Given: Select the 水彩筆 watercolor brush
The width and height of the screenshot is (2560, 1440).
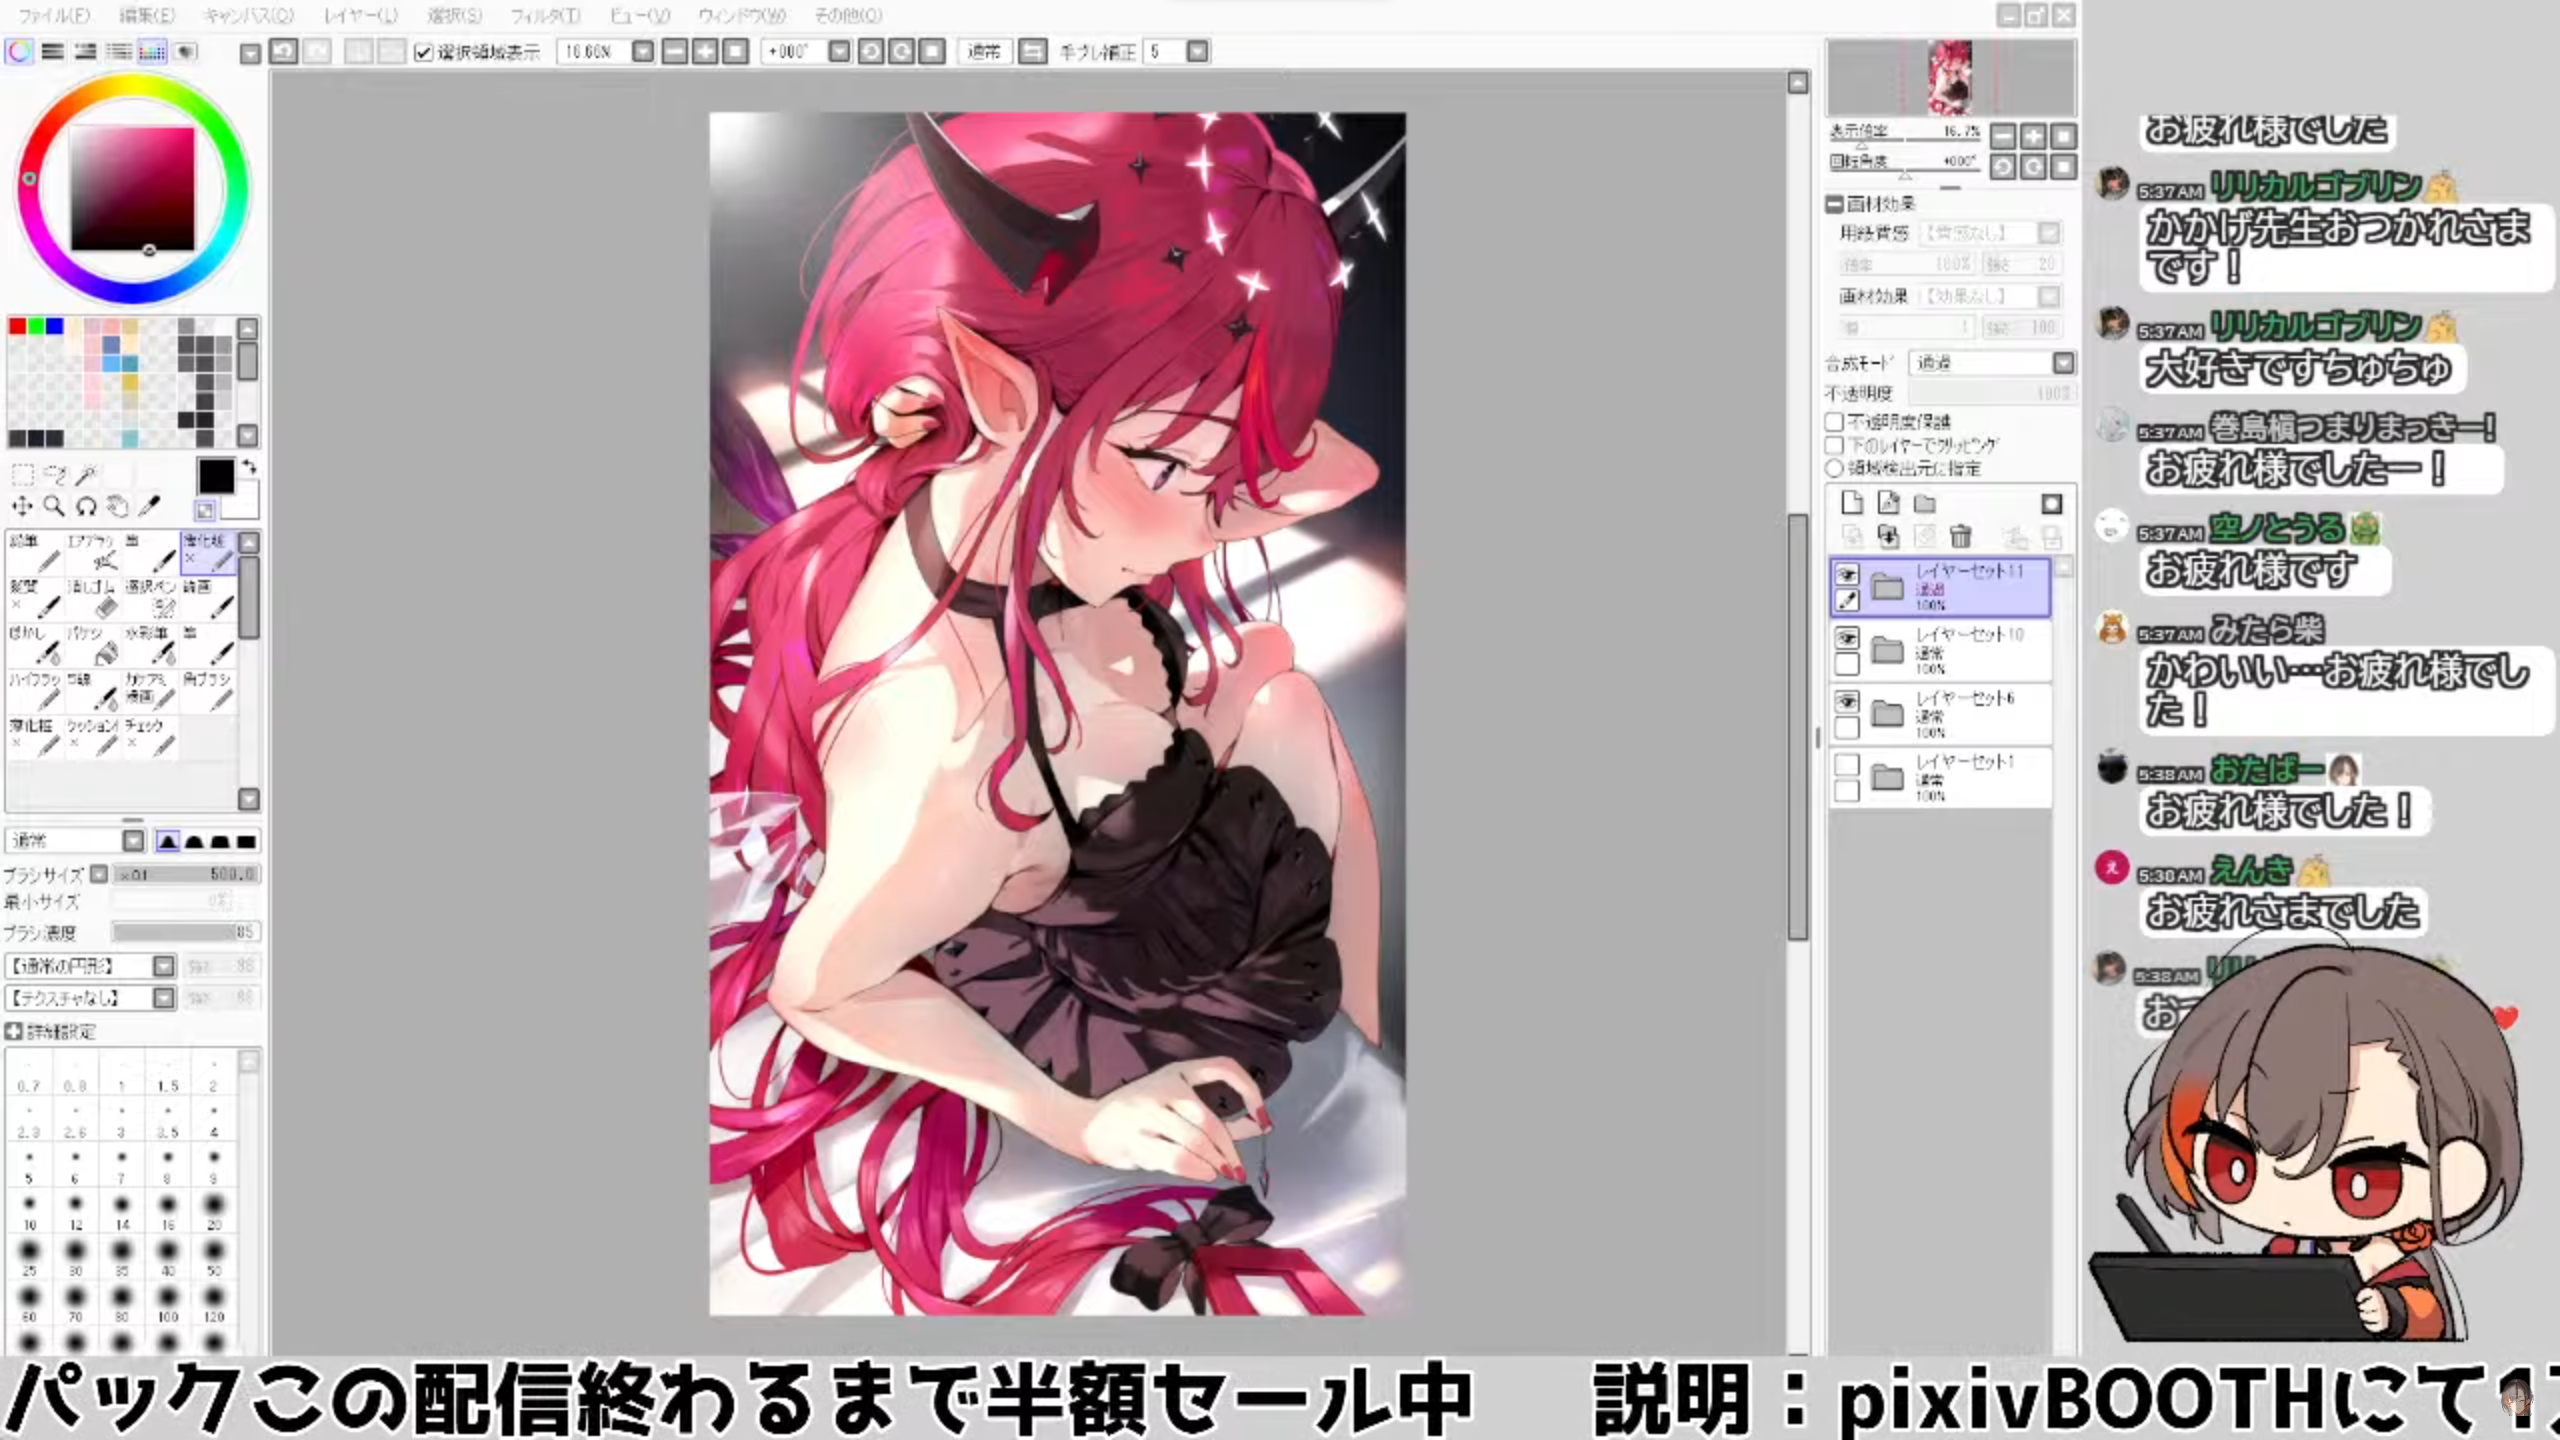Looking at the screenshot, I should [151, 645].
